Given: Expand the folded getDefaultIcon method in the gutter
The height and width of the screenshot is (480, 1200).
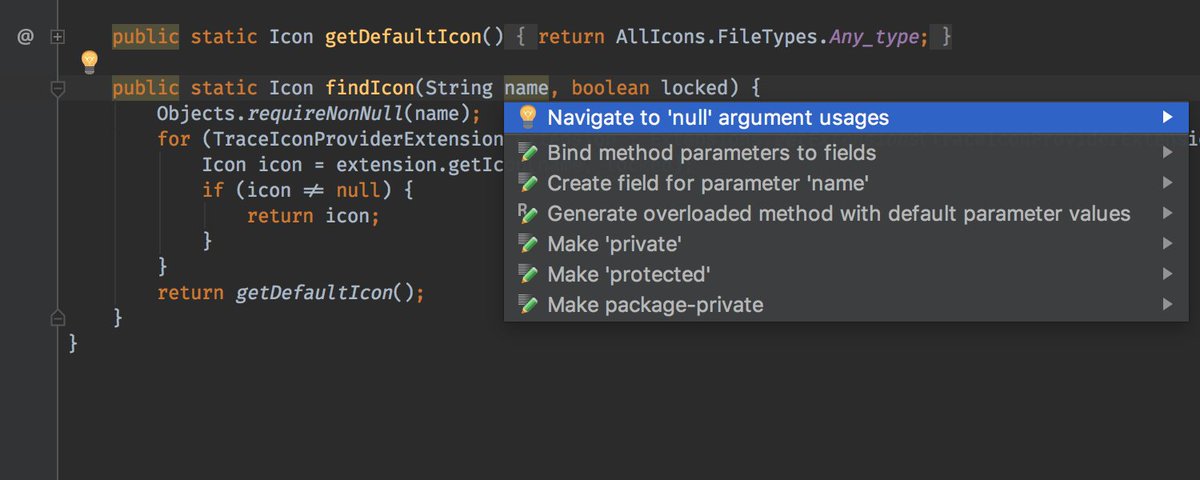Looking at the screenshot, I should pyautogui.click(x=57, y=37).
